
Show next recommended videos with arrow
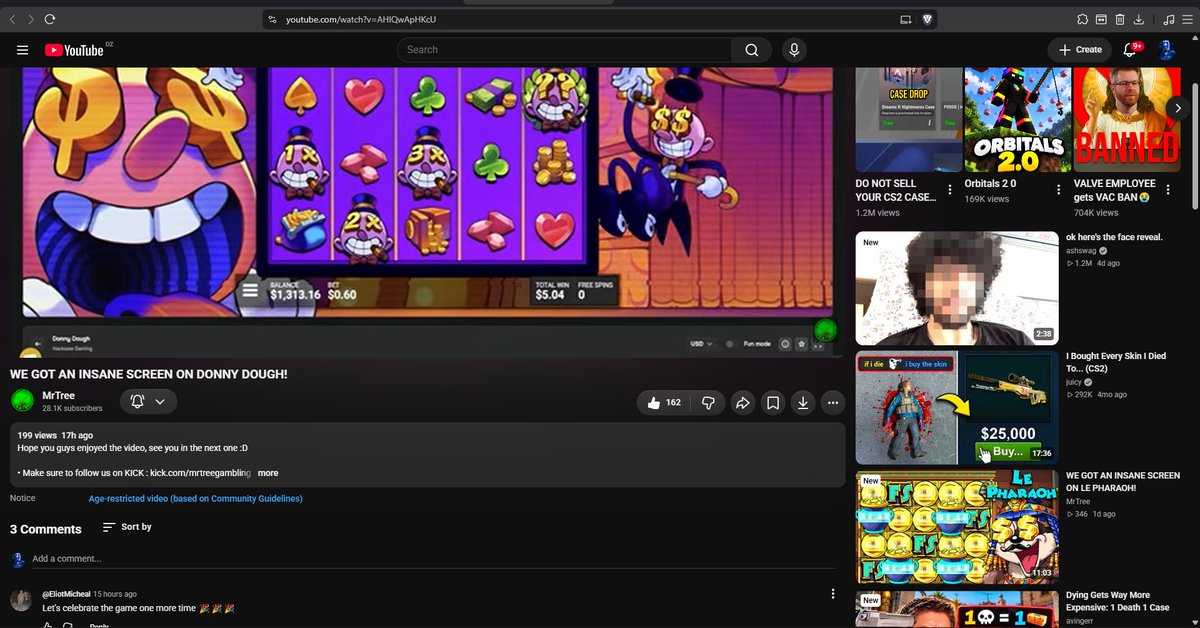point(1178,108)
